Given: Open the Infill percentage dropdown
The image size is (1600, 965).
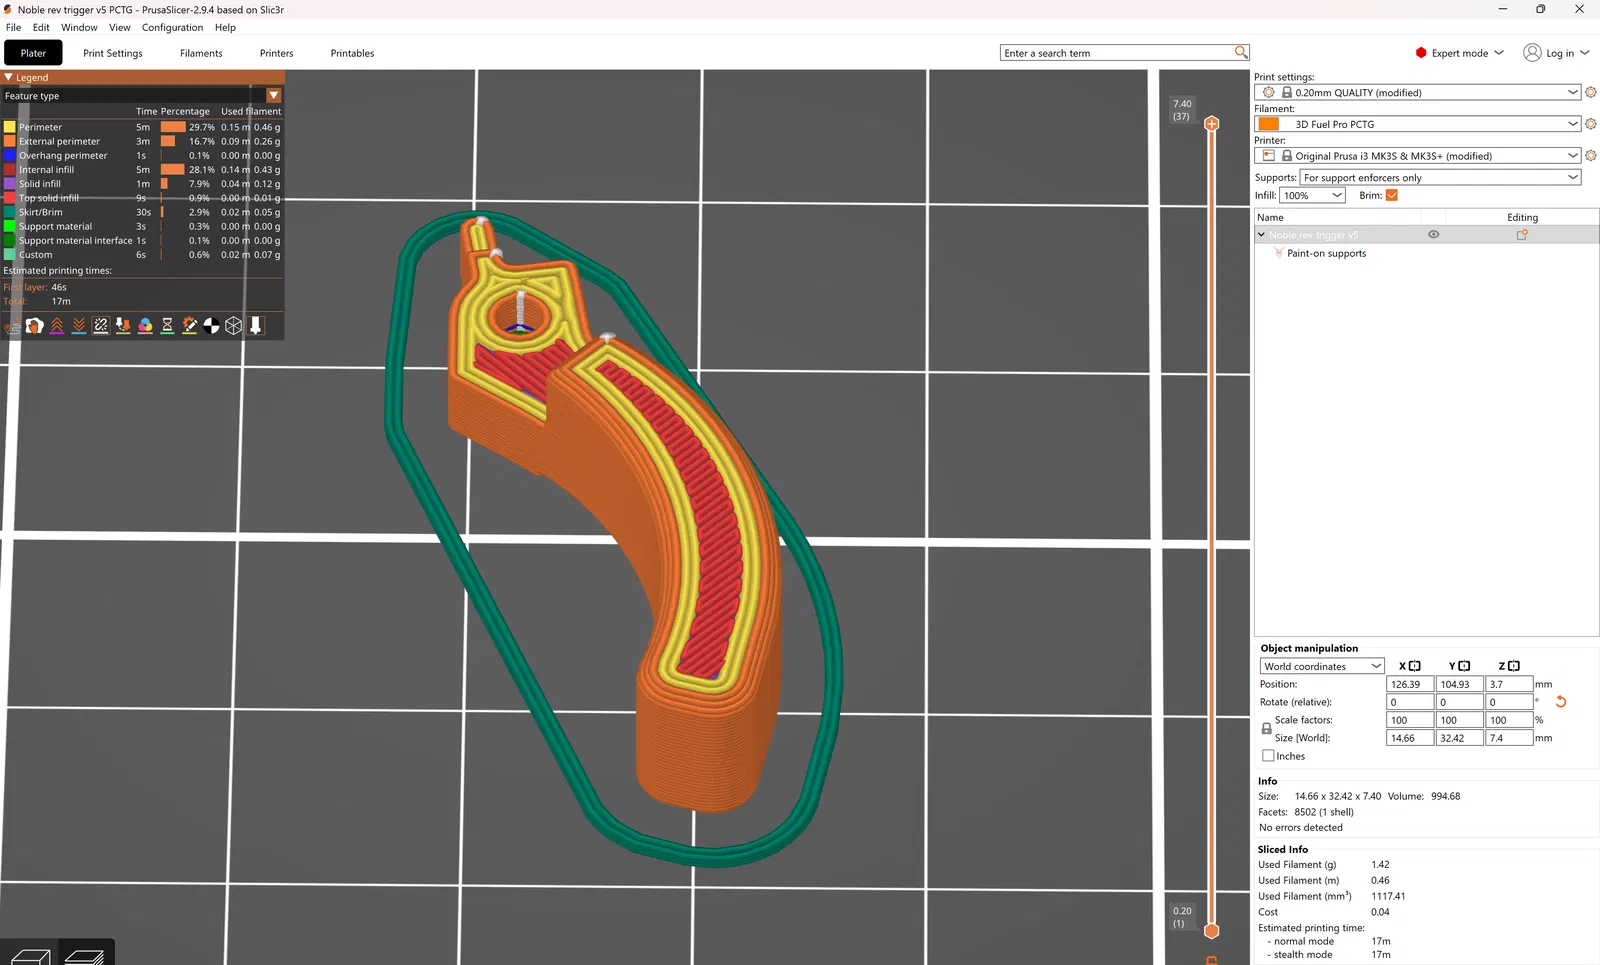Looking at the screenshot, I should [1312, 196].
